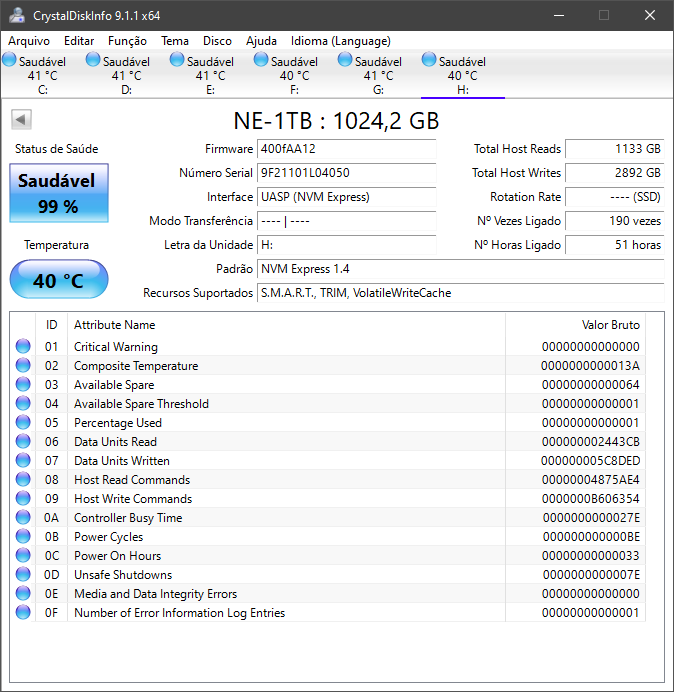Image resolution: width=674 pixels, height=692 pixels.
Task: Select the Percentage Used attribute name
Action: tap(117, 423)
